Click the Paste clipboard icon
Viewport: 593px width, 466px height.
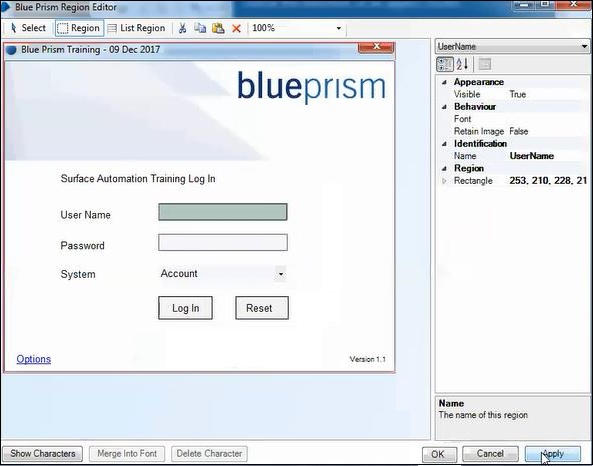pos(218,28)
